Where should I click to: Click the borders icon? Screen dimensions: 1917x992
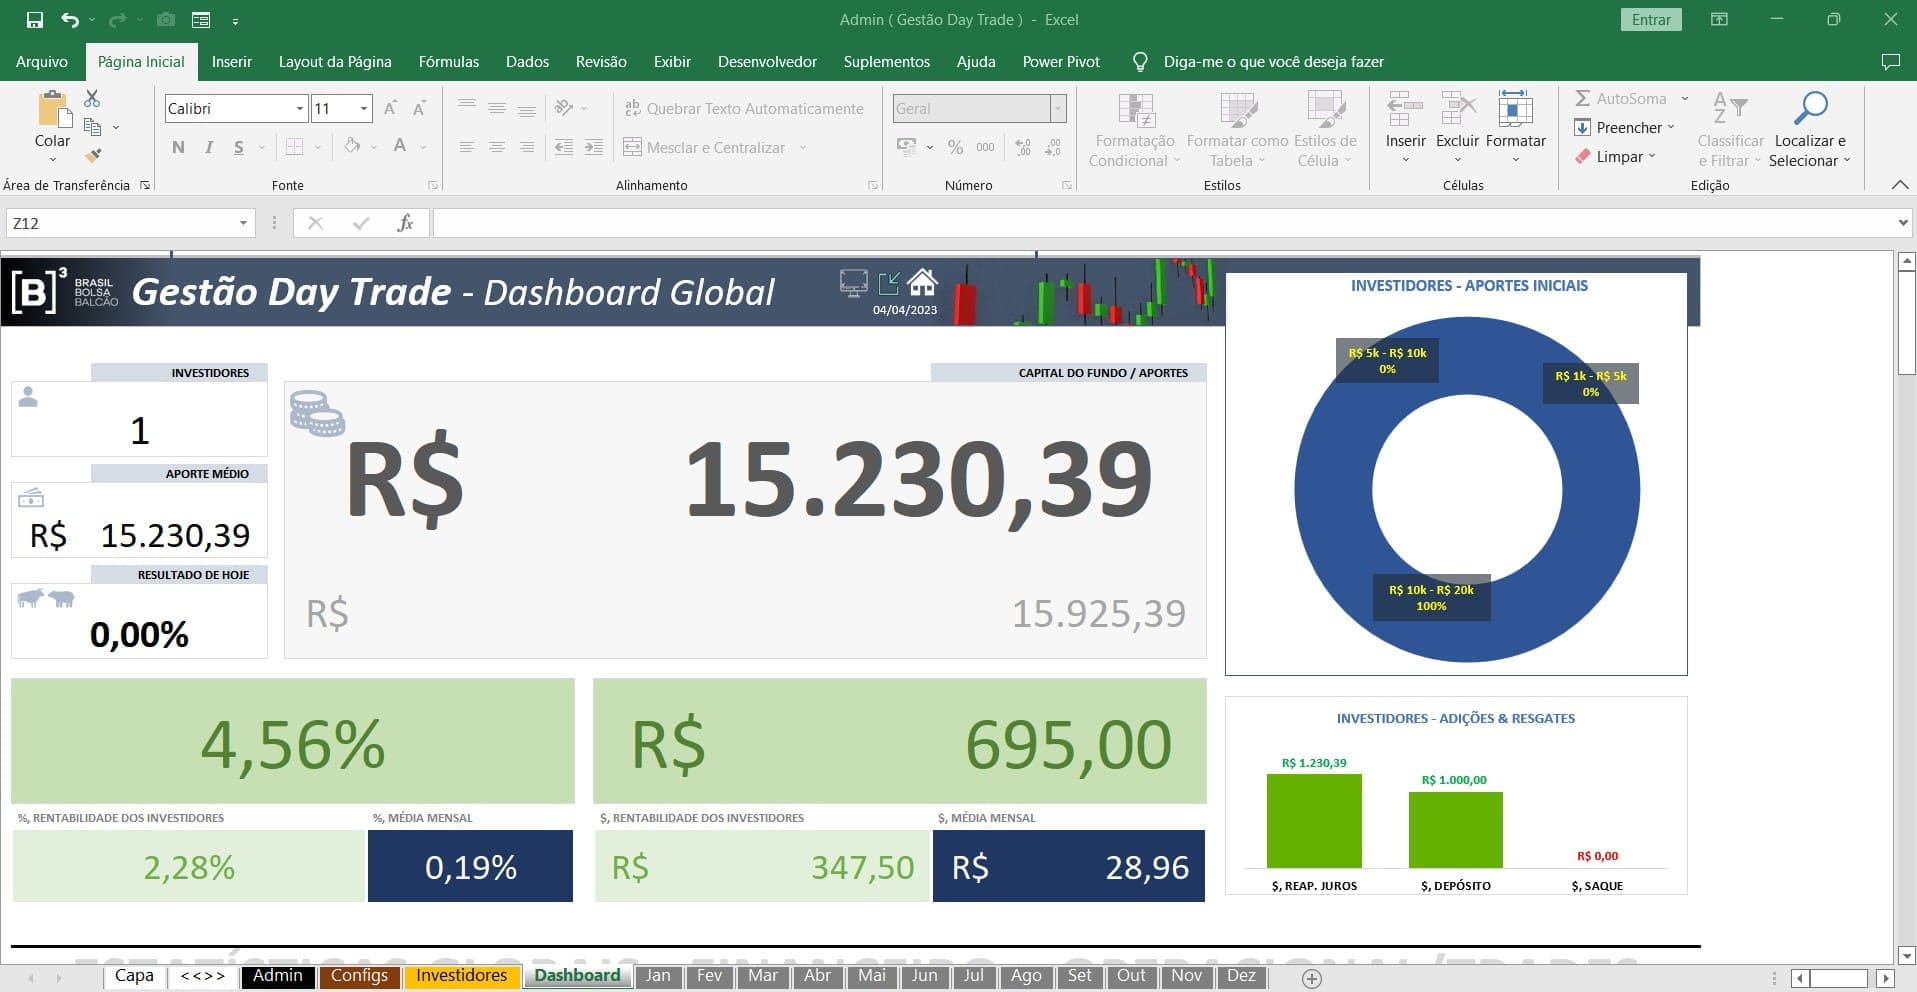pos(294,147)
